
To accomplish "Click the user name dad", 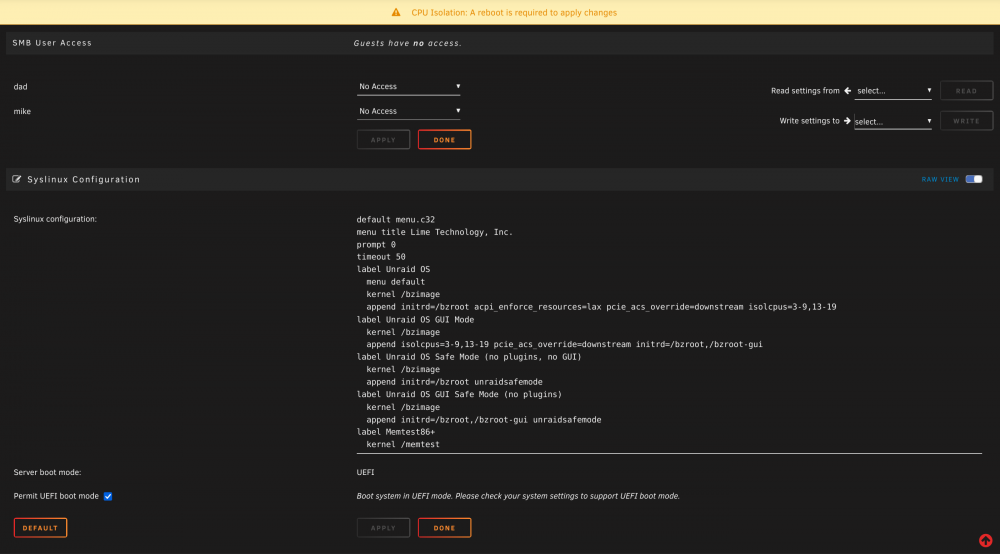I will [20, 87].
